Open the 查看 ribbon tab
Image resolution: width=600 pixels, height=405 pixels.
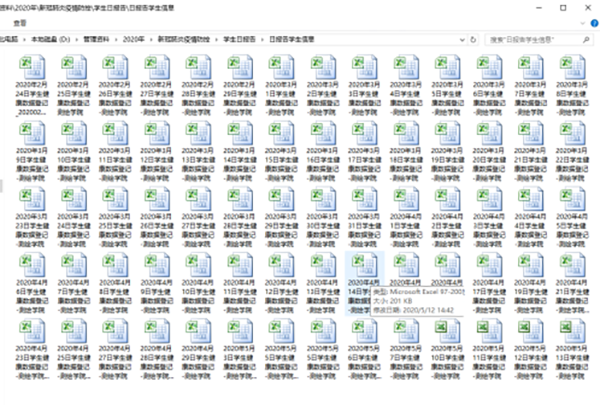[20, 23]
